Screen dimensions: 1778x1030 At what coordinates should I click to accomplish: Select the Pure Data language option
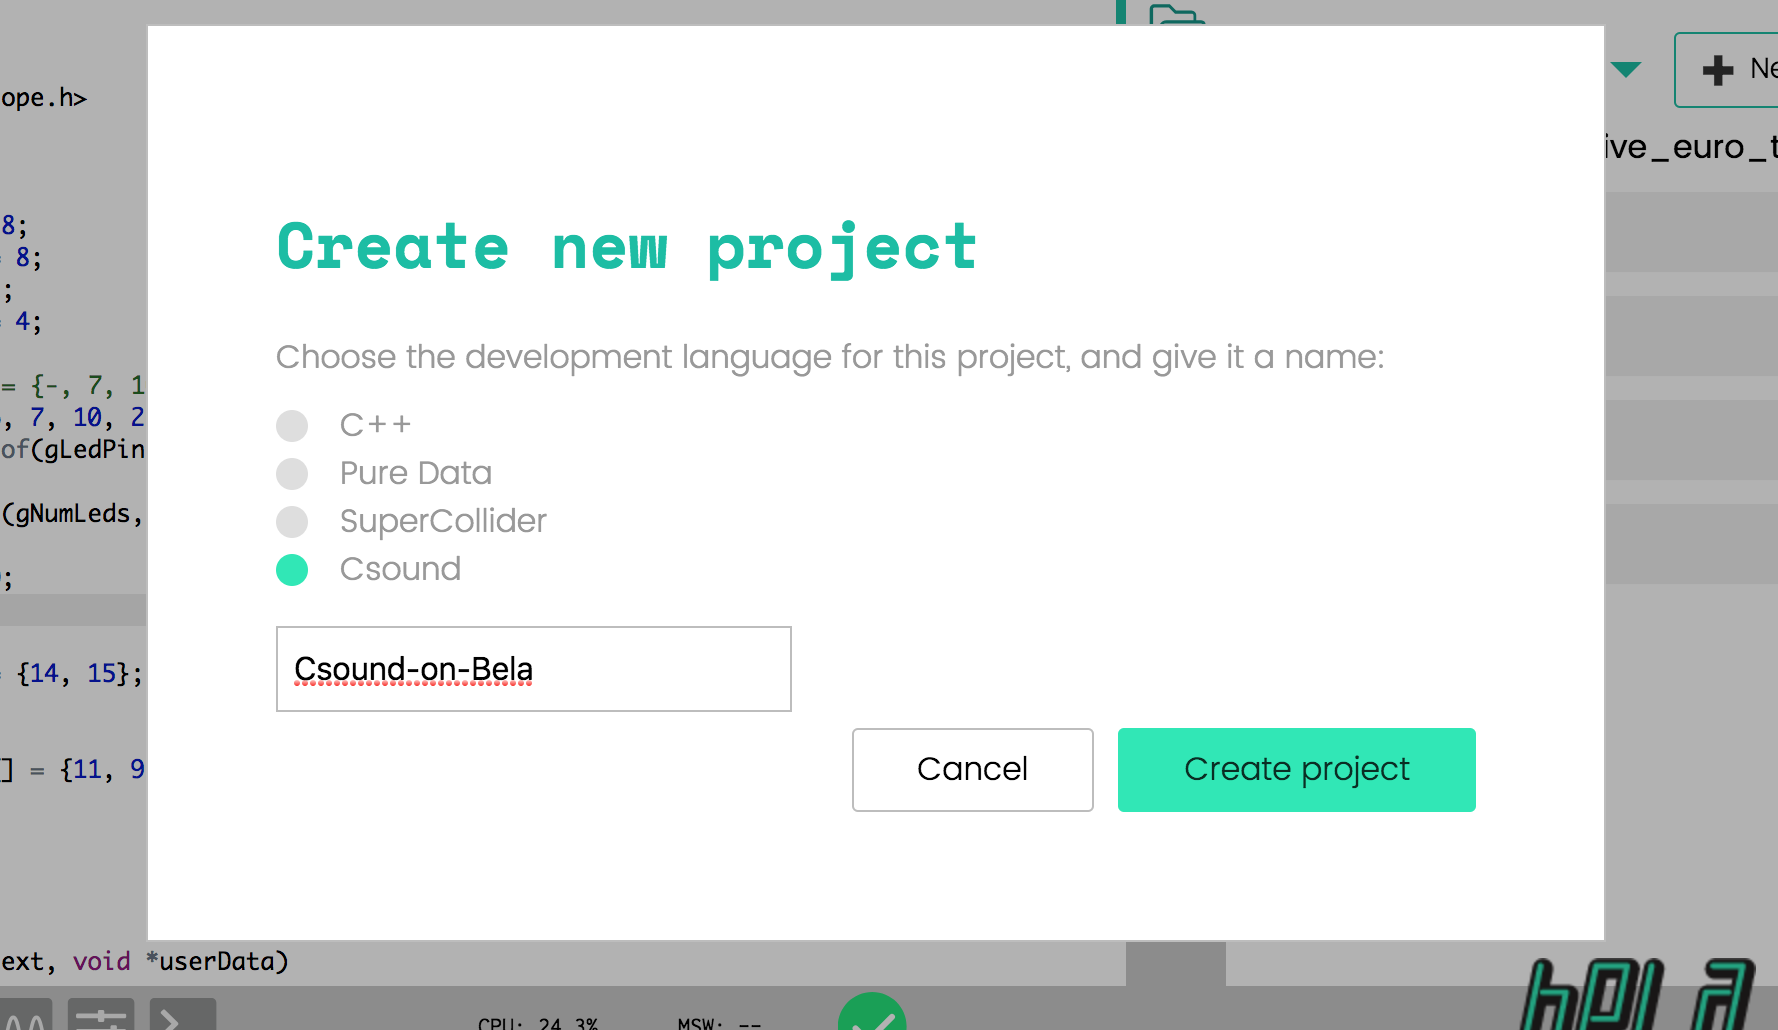tap(292, 474)
